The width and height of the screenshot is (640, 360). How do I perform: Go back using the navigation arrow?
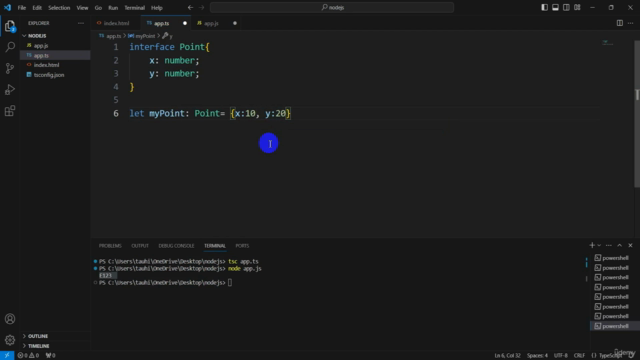[190, 7]
